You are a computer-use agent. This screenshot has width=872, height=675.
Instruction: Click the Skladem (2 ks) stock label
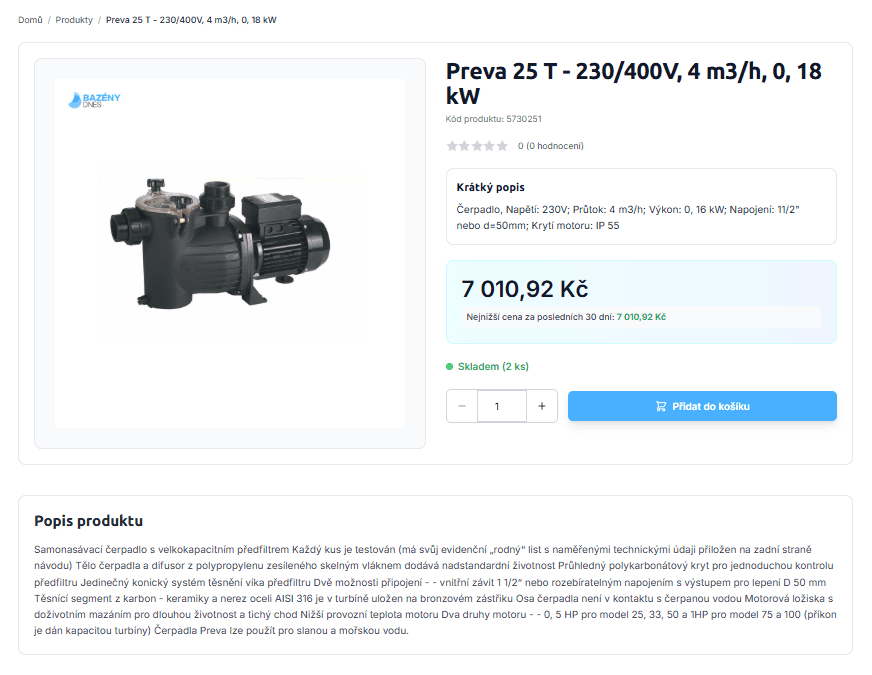(x=495, y=366)
